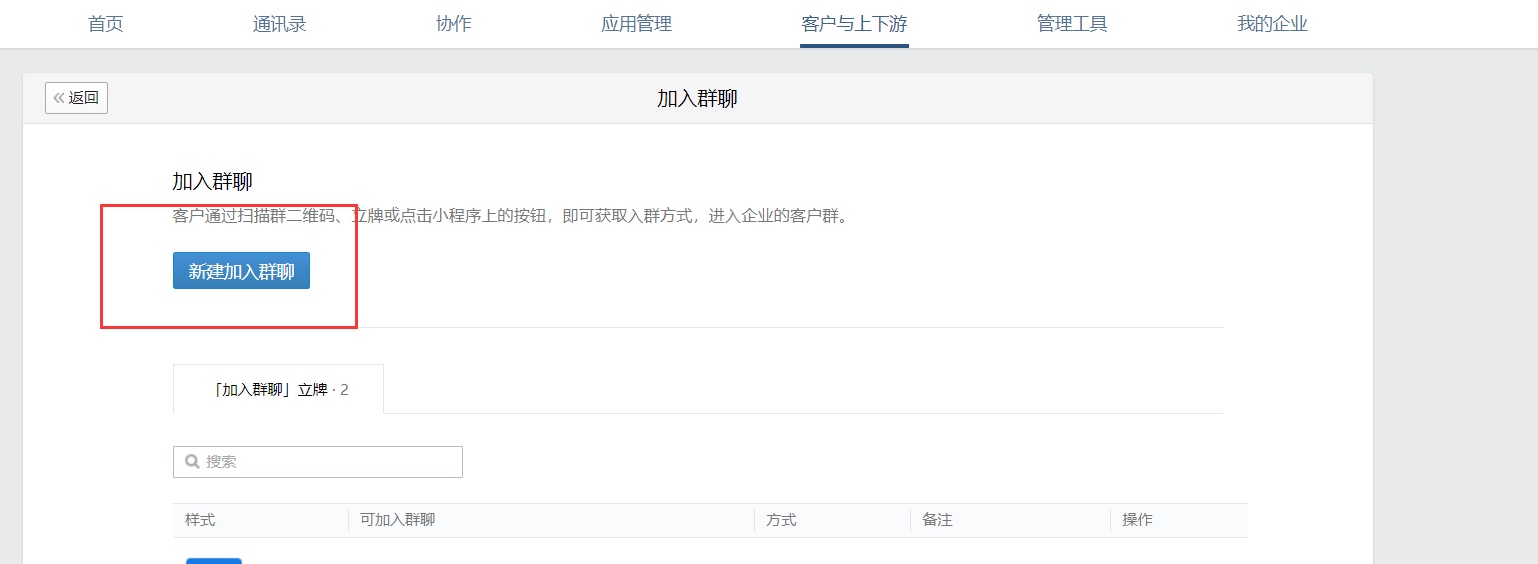The image size is (1538, 564).
Task: Click the 操作 column header
Action: [1137, 520]
